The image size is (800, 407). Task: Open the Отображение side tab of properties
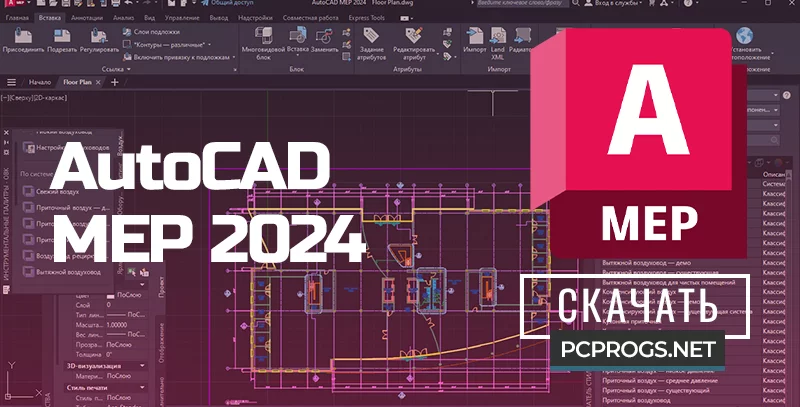click(162, 342)
